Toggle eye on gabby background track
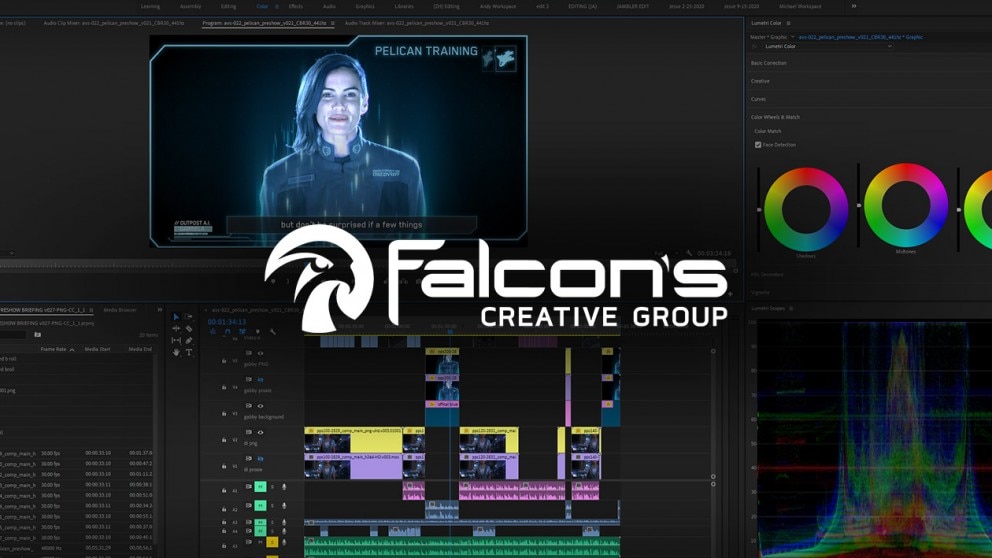992x558 pixels. pos(260,406)
